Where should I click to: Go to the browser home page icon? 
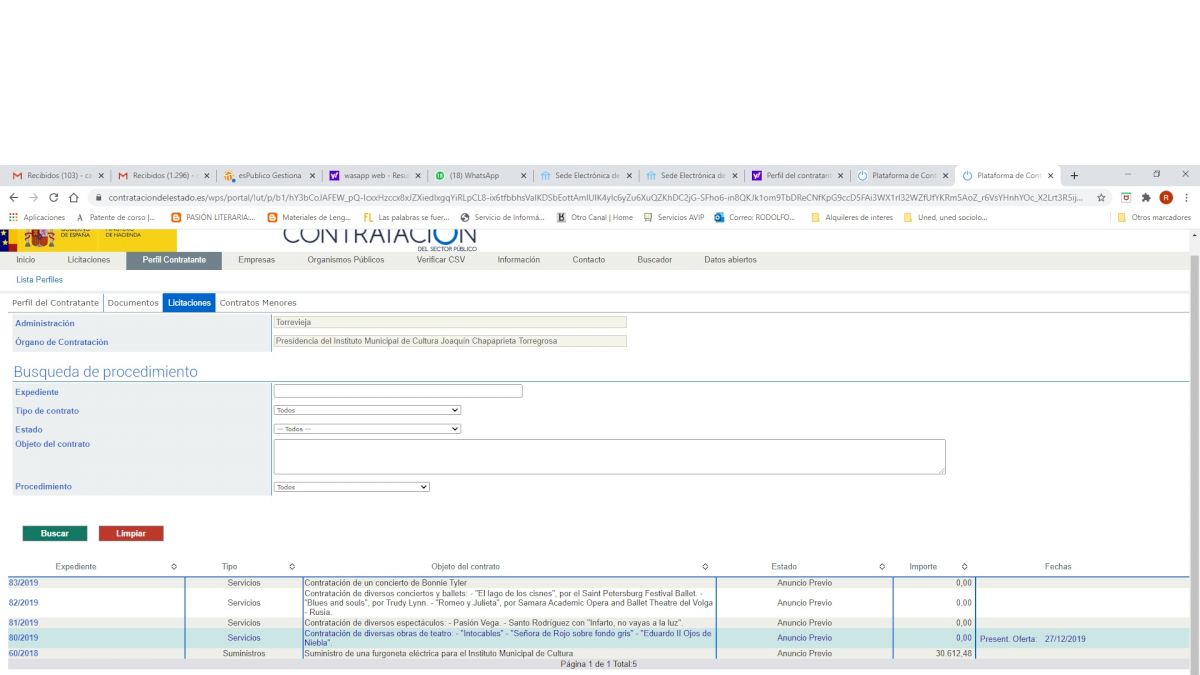click(x=74, y=197)
